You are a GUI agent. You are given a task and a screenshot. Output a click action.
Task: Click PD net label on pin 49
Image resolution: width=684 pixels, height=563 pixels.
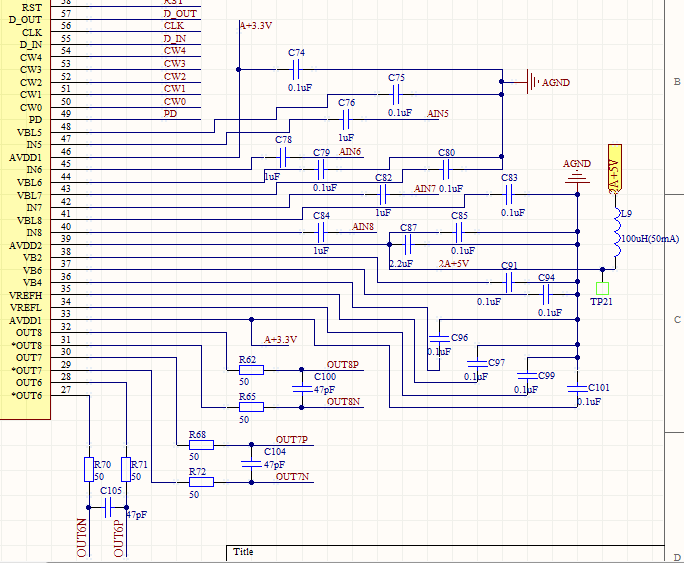[170, 114]
